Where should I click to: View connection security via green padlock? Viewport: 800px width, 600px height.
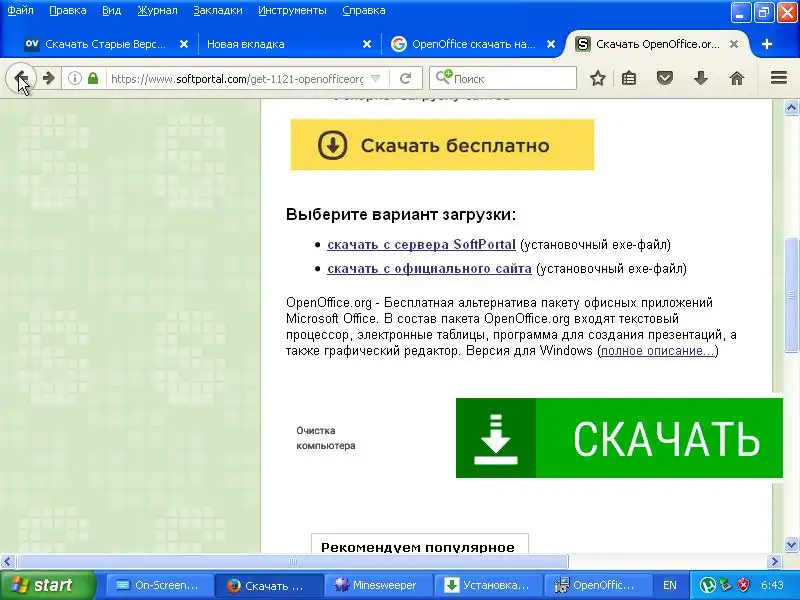(x=92, y=78)
